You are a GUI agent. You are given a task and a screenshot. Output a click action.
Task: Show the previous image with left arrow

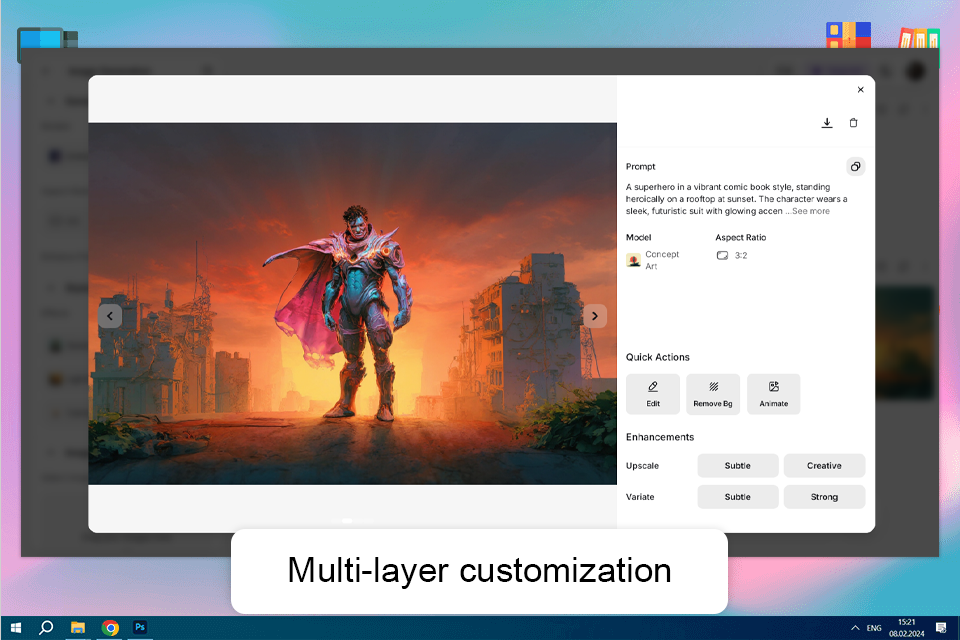[110, 316]
